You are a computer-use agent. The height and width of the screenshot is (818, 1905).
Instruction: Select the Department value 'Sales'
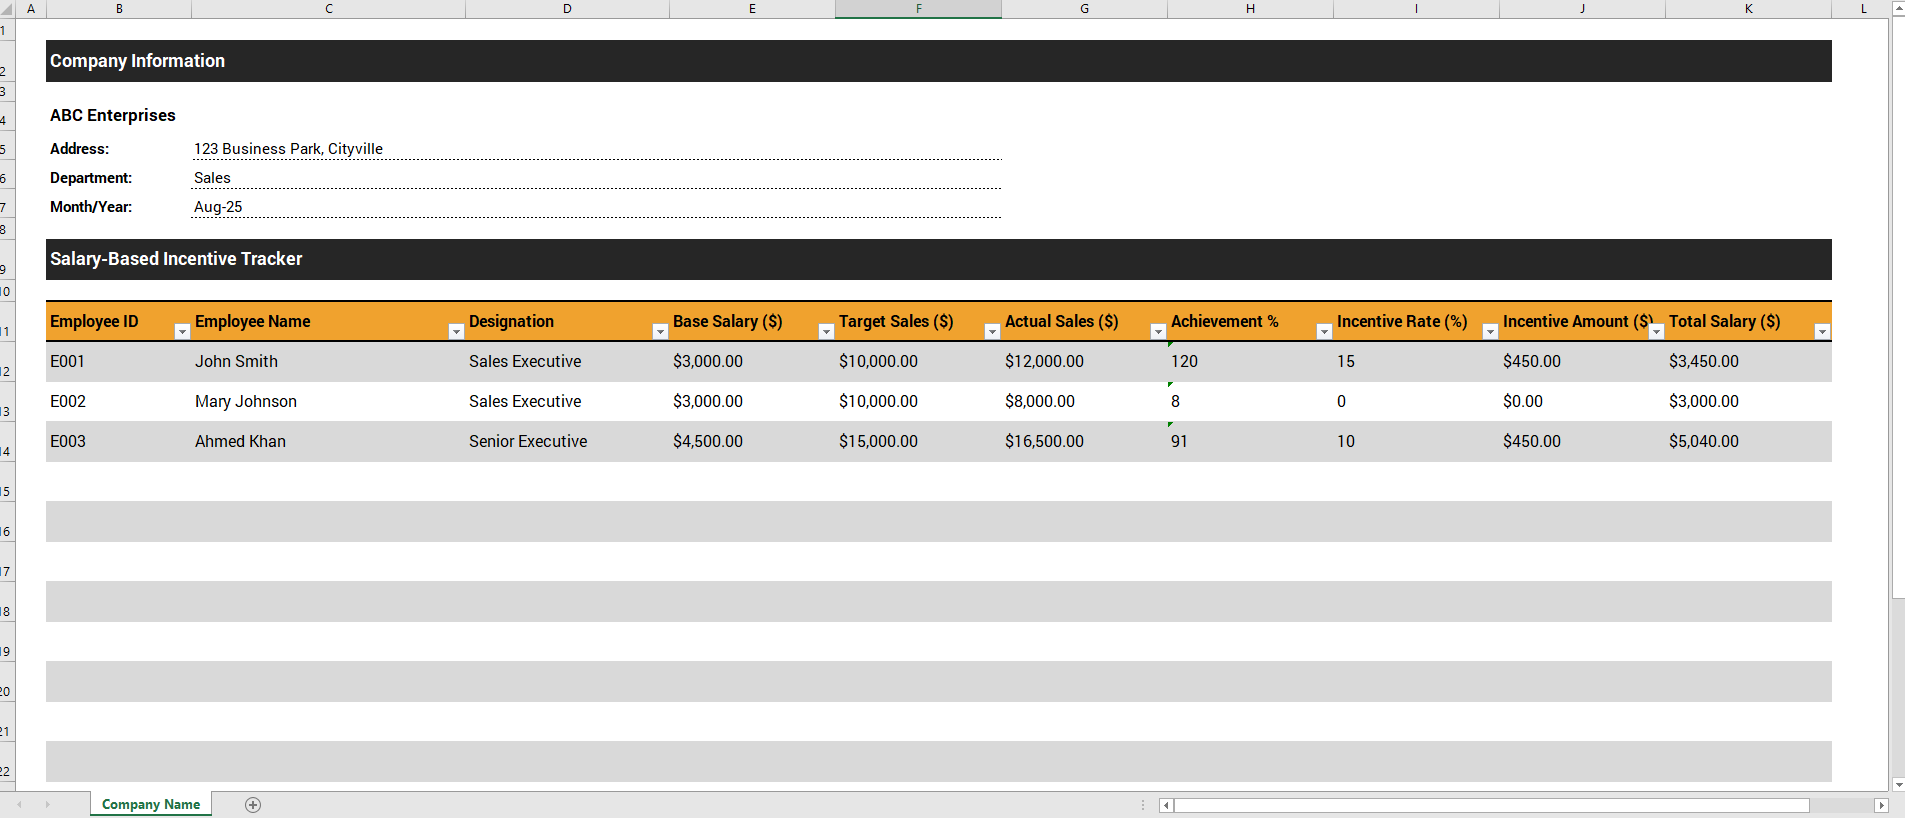(x=596, y=177)
